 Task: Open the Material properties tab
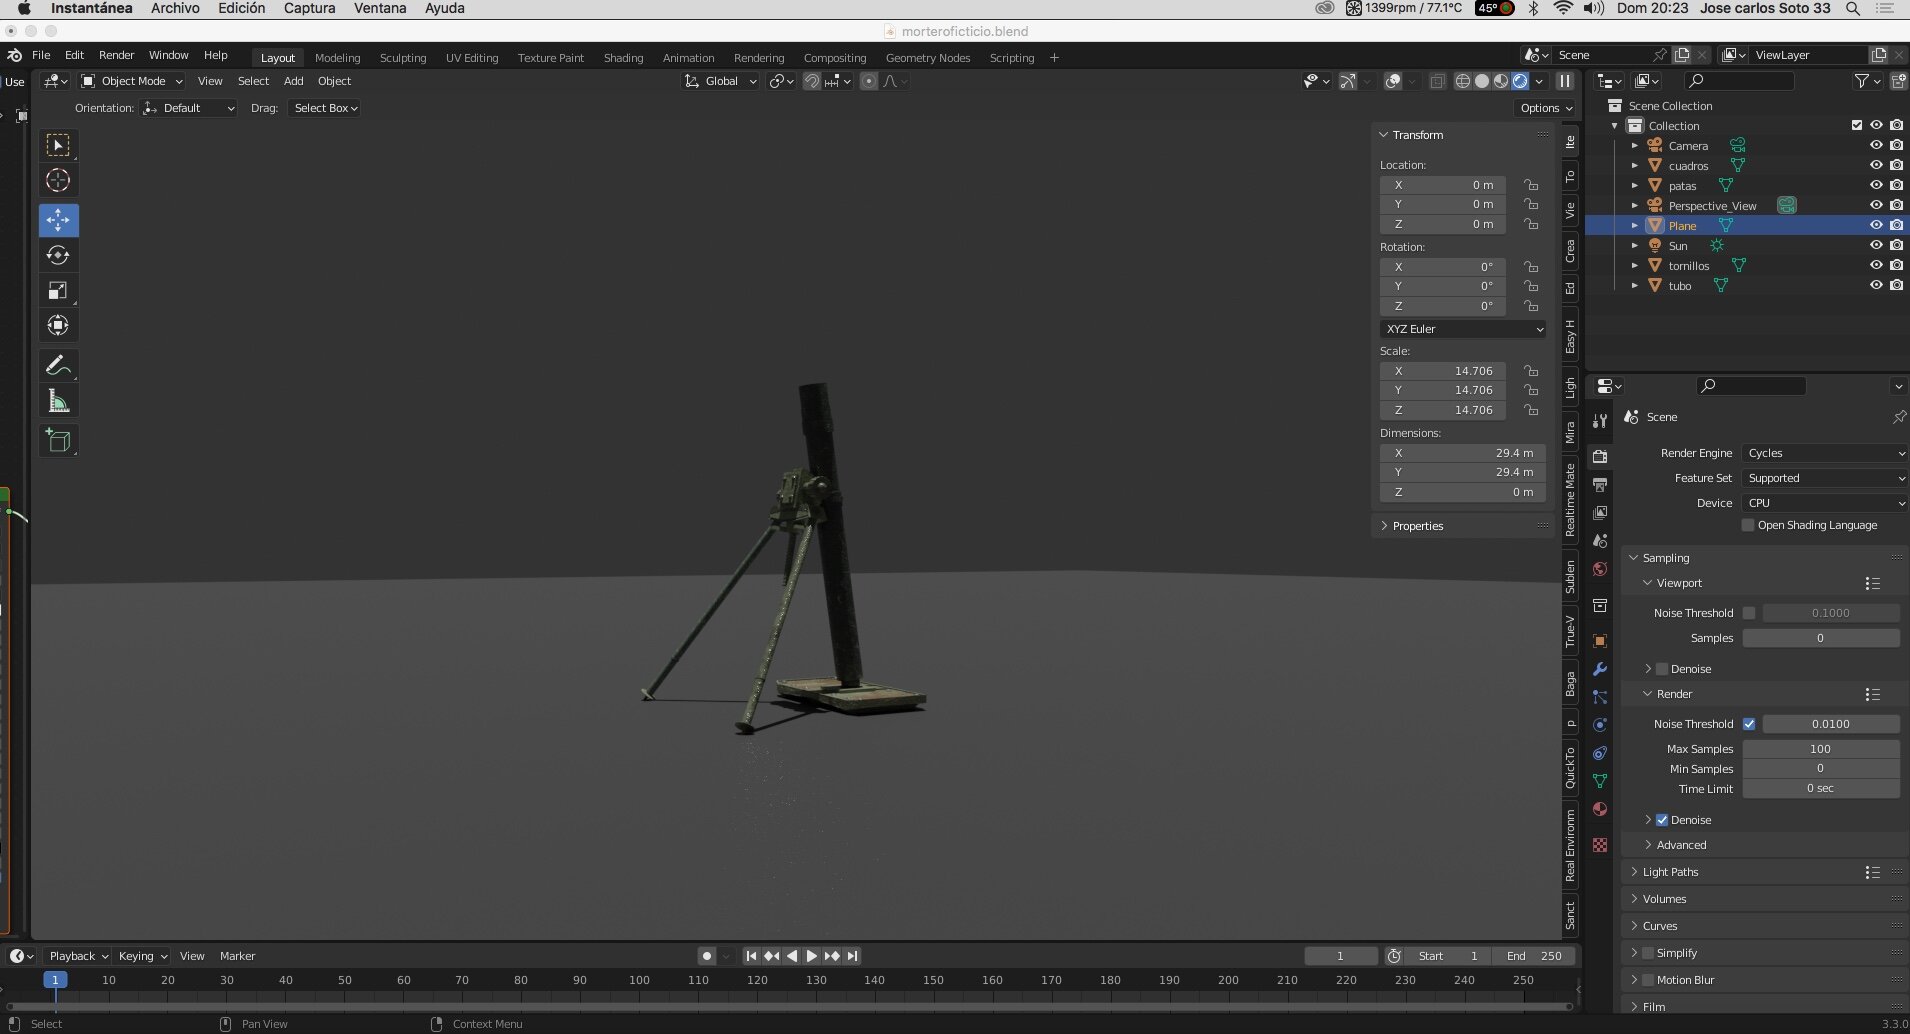tap(1600, 809)
